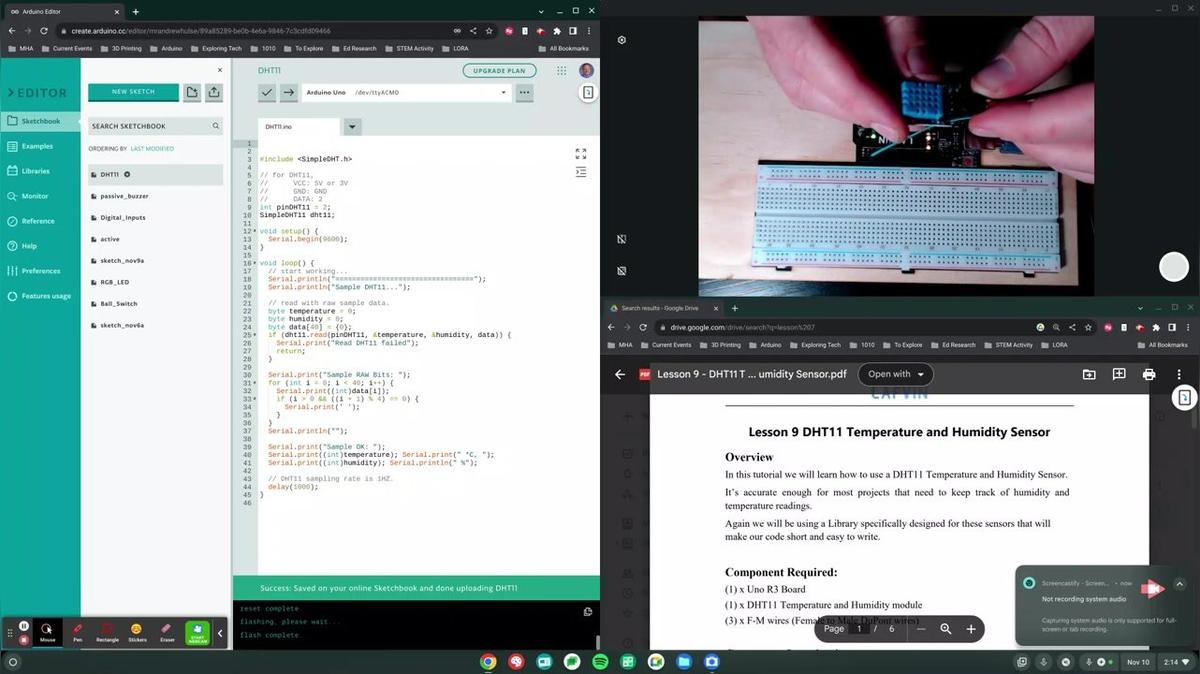Click the PDF page number field

click(x=859, y=629)
